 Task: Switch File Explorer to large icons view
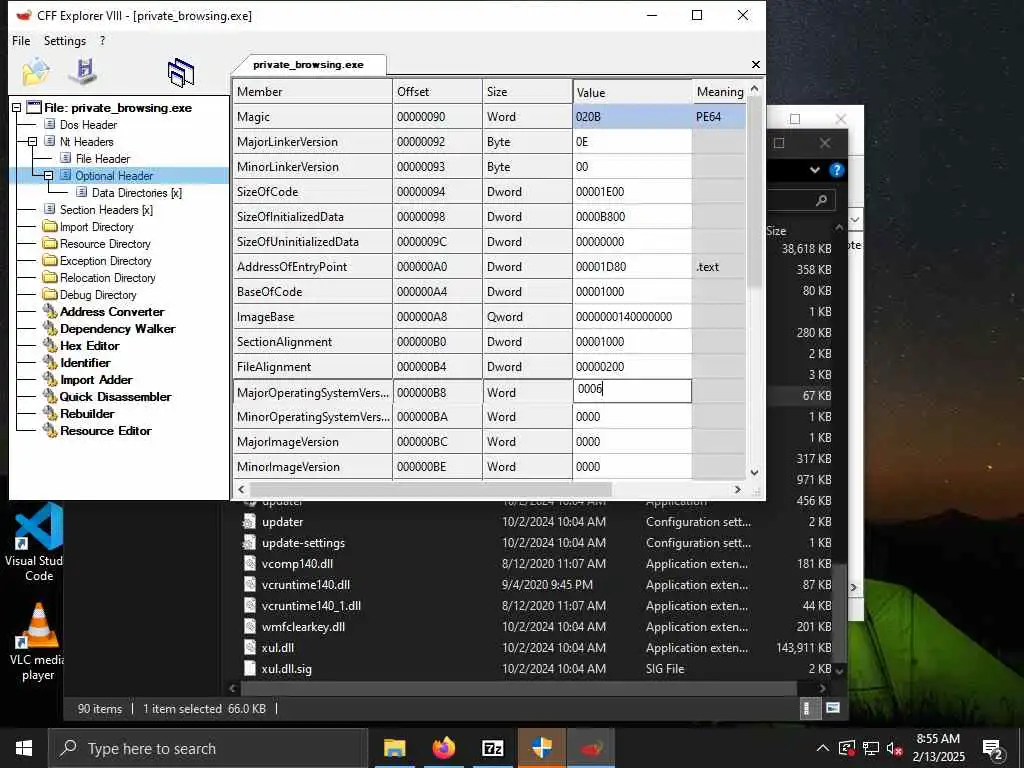(833, 708)
